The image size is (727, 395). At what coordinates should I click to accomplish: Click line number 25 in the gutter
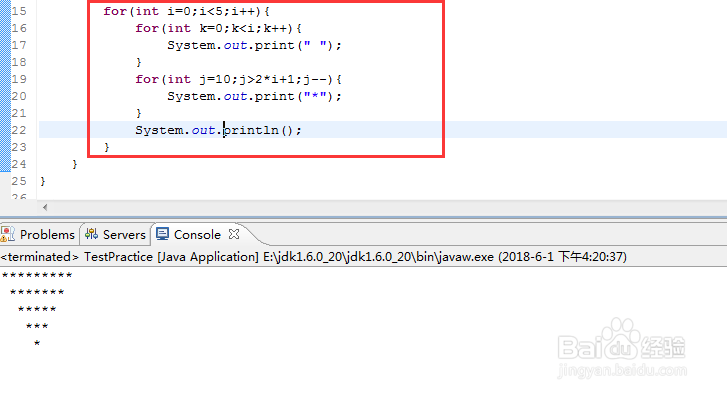click(19, 181)
